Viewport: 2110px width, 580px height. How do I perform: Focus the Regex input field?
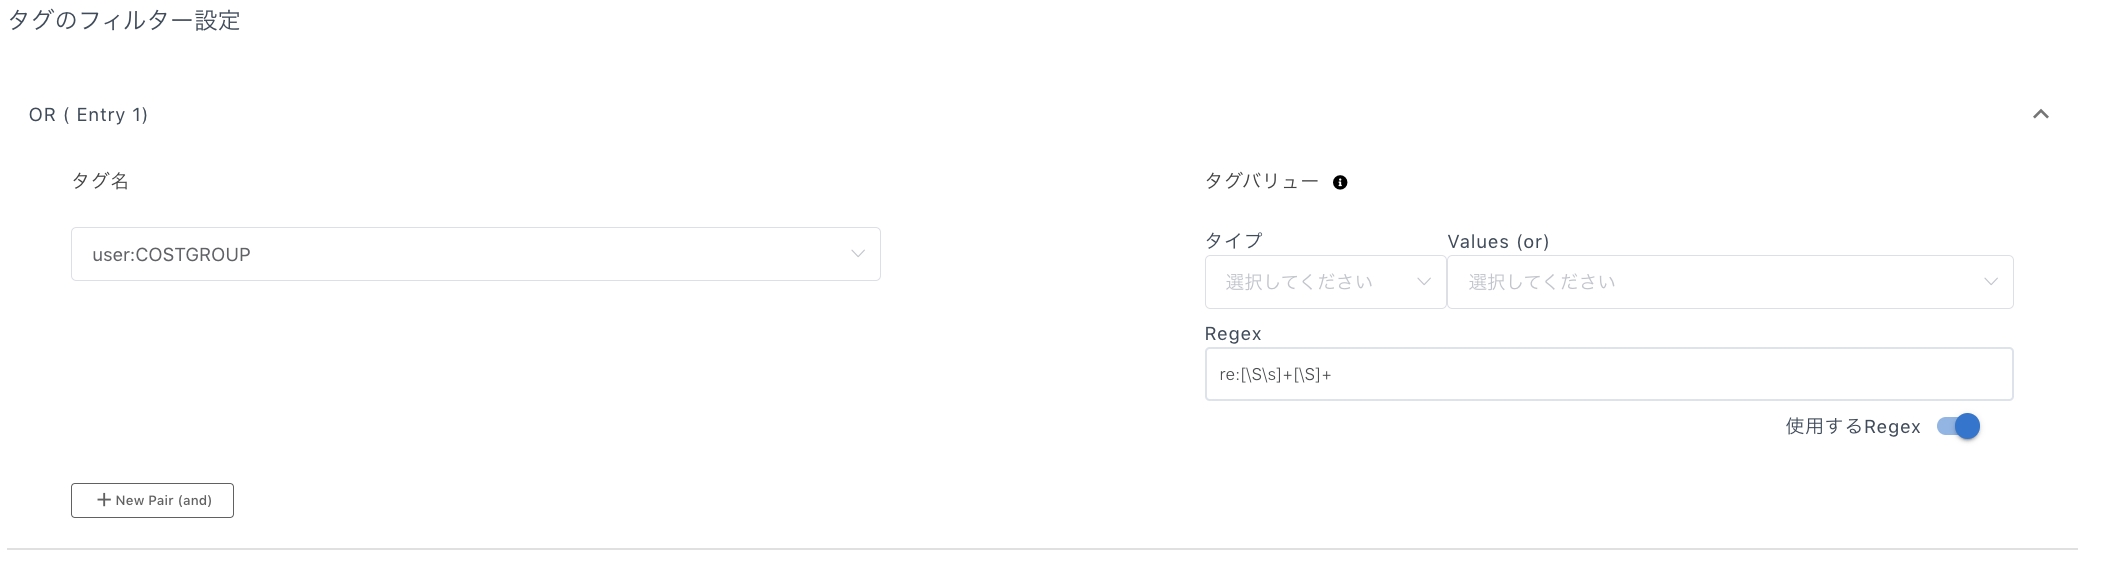(1609, 374)
